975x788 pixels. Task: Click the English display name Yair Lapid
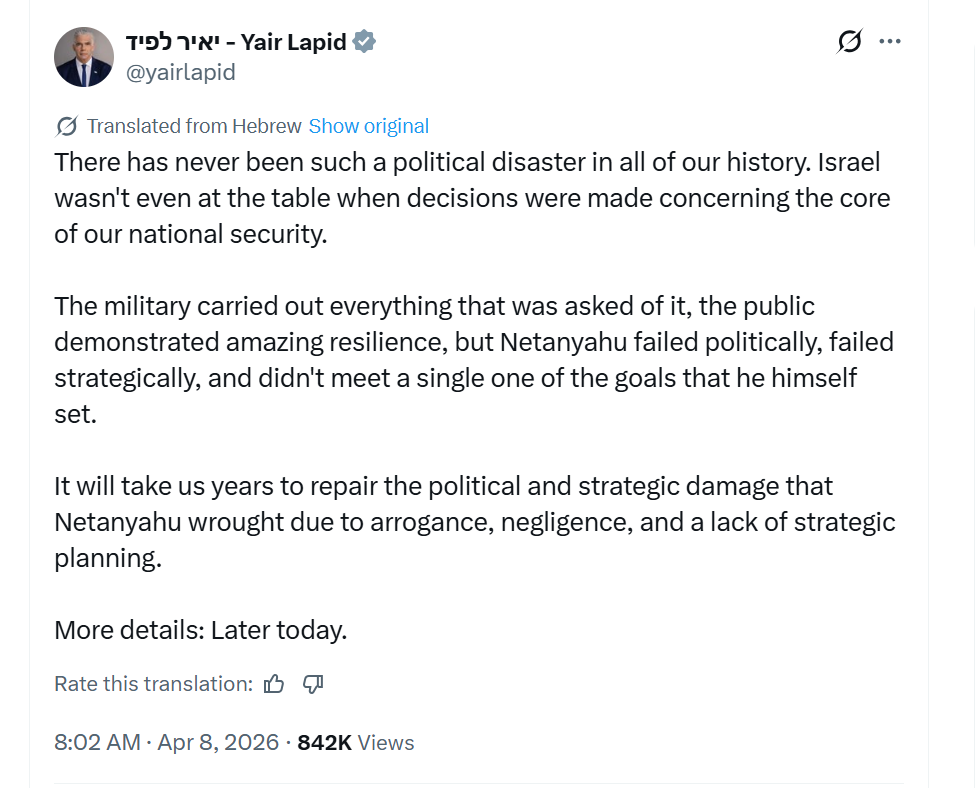coord(293,42)
